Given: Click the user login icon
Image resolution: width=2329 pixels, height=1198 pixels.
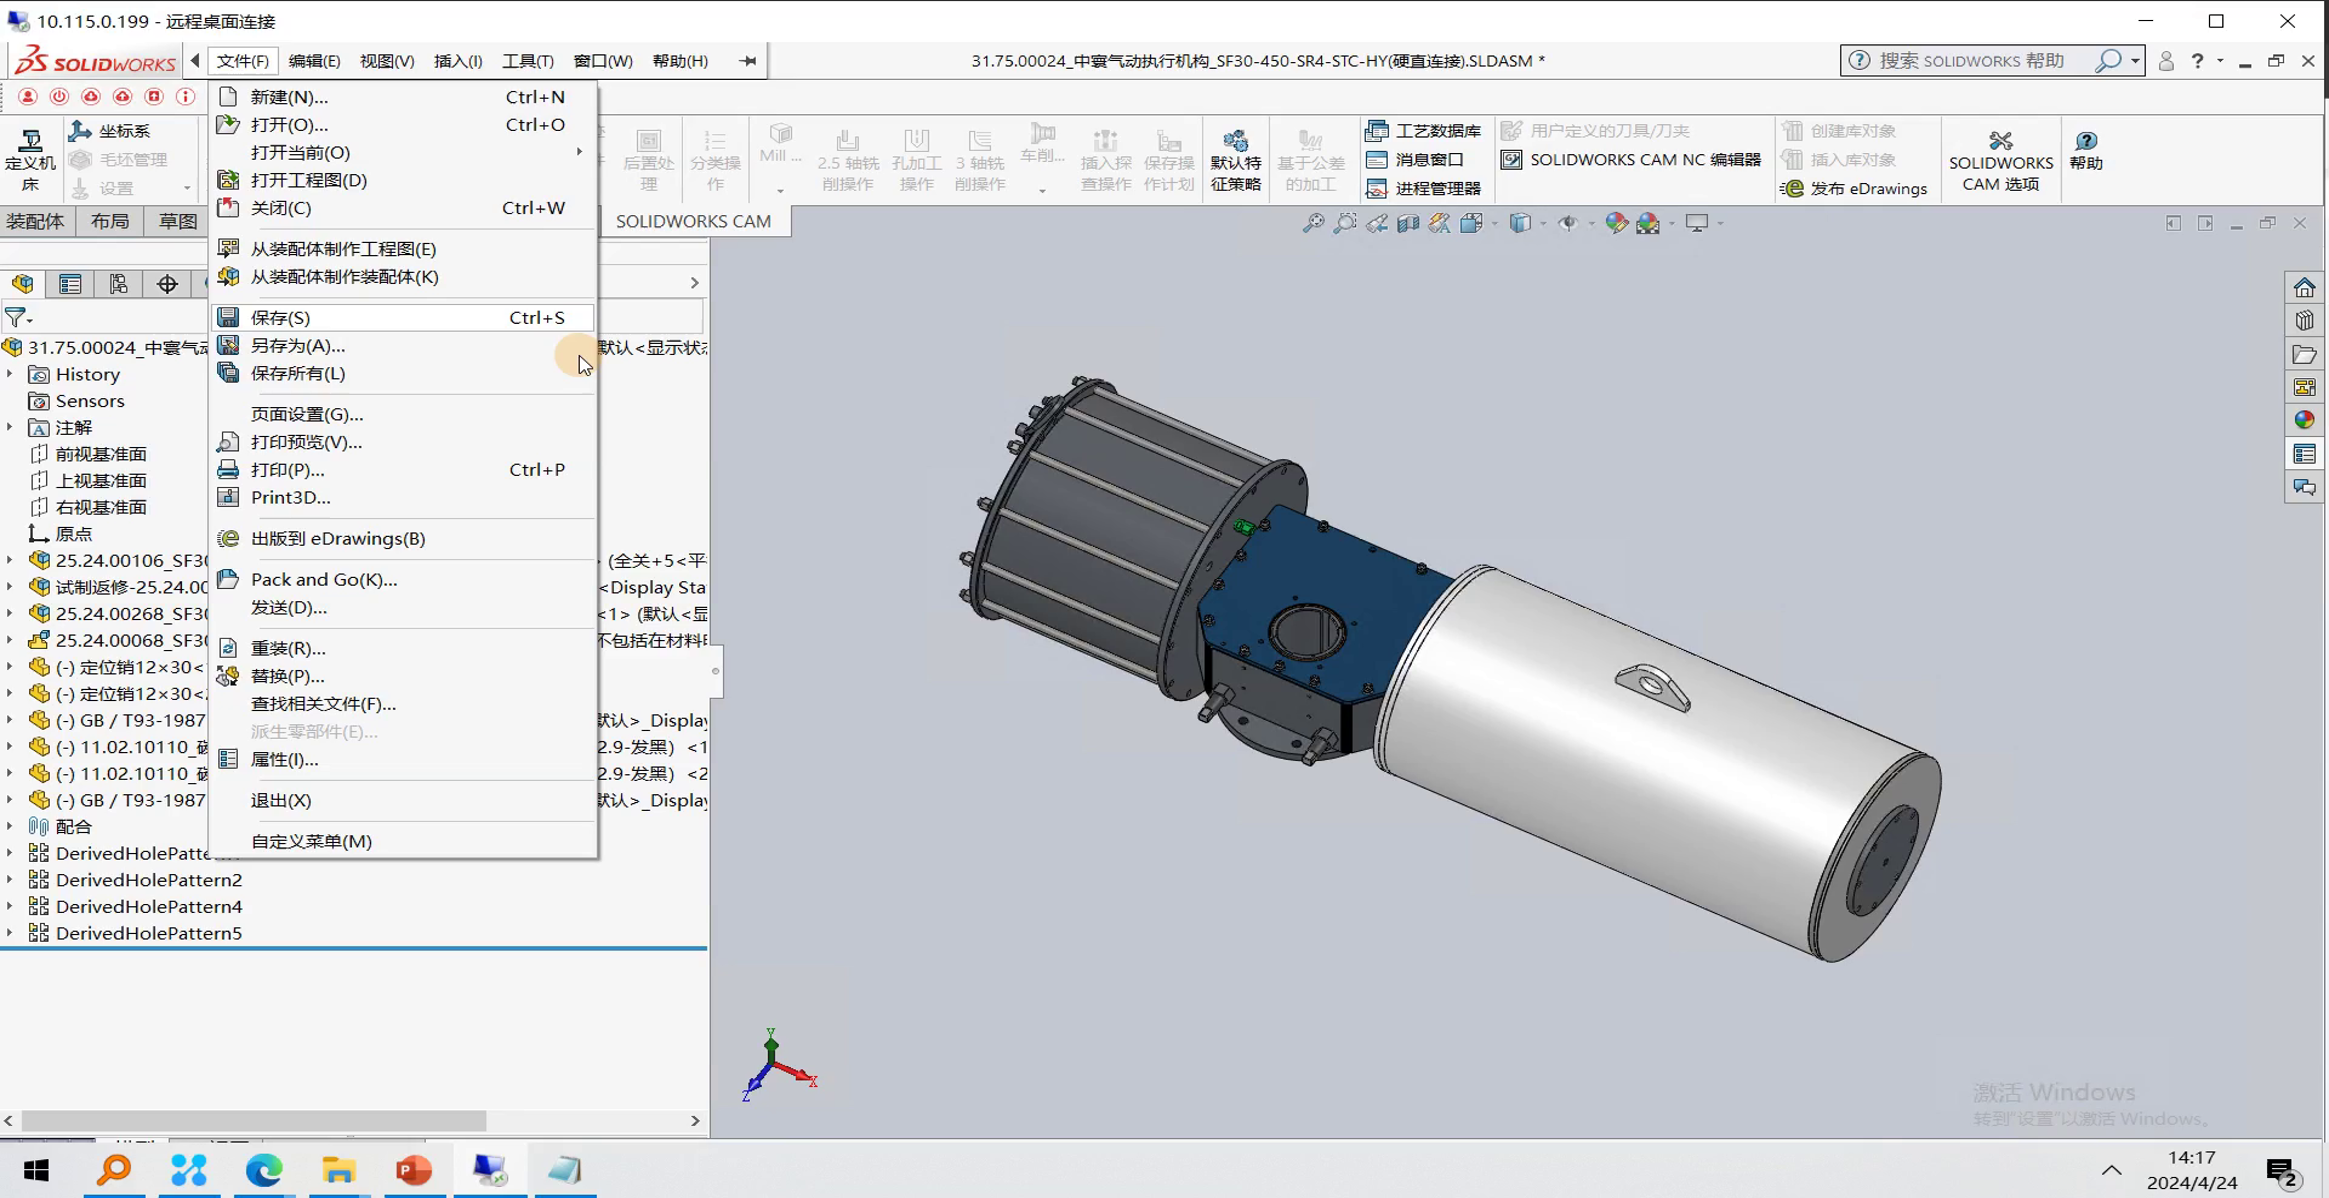Looking at the screenshot, I should point(2166,61).
